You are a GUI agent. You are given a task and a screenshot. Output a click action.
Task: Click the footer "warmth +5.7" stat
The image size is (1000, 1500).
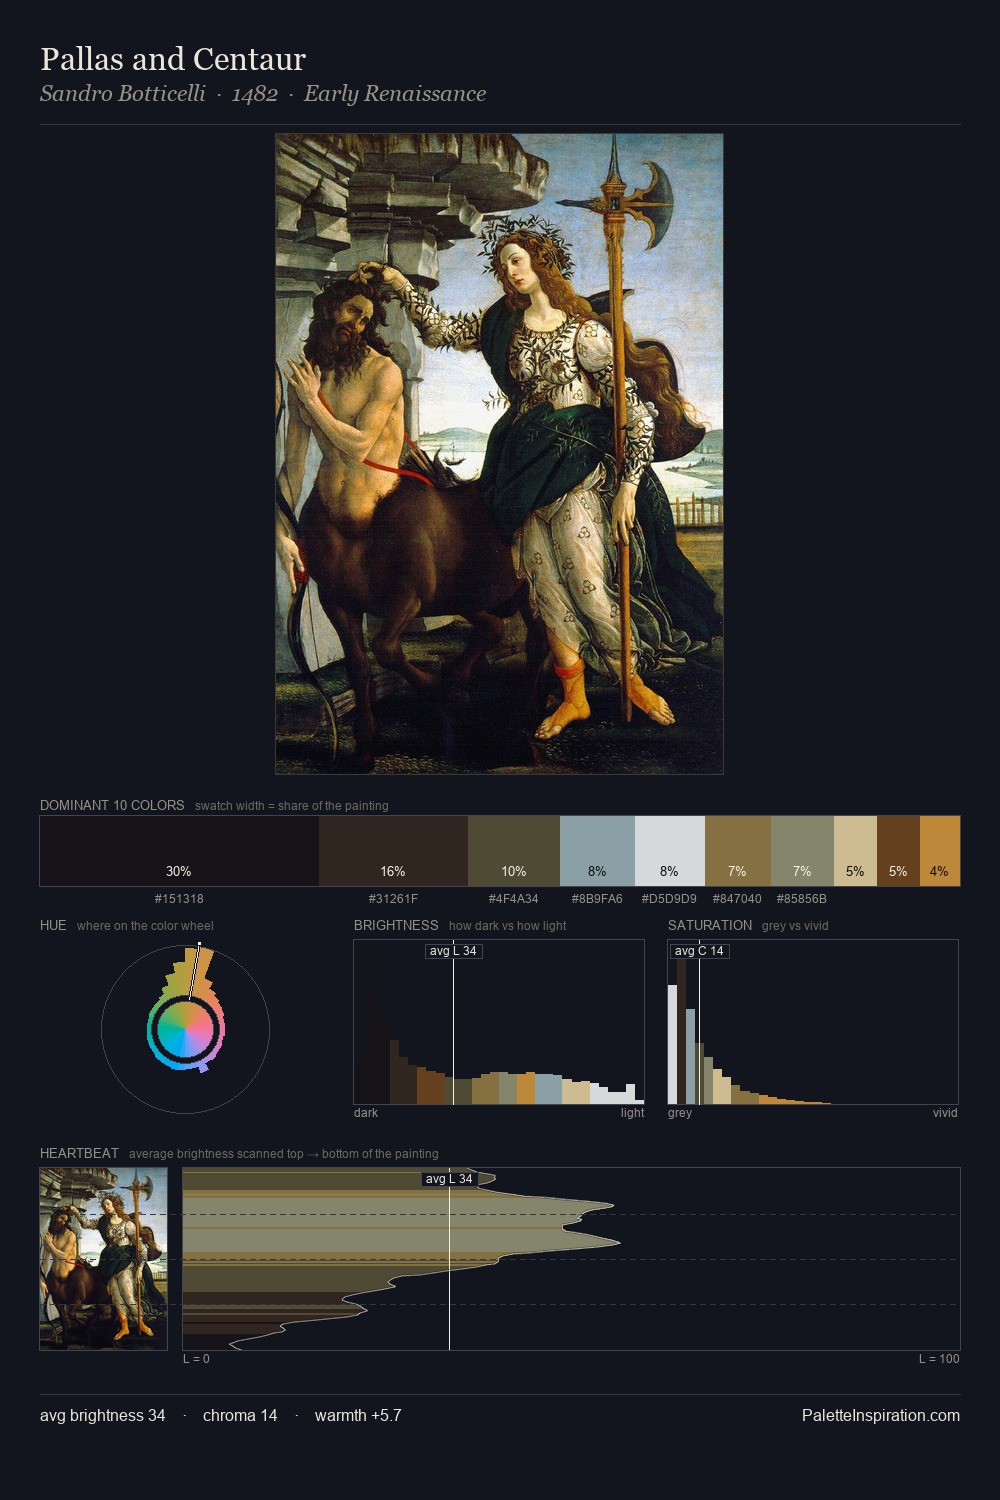[x=358, y=1416]
